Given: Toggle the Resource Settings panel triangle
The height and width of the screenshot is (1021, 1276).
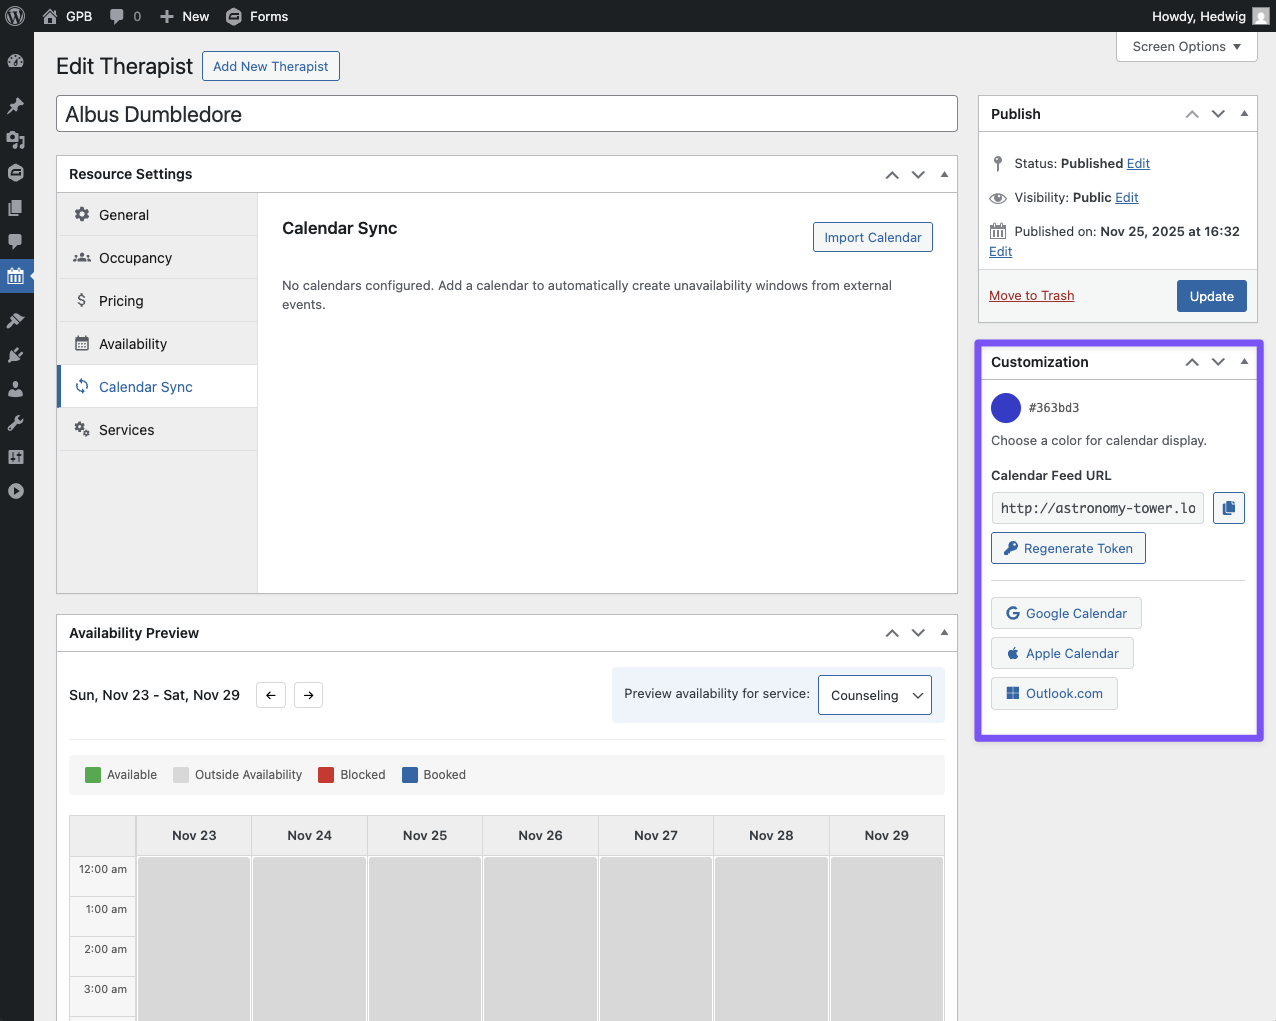Looking at the screenshot, I should point(944,174).
